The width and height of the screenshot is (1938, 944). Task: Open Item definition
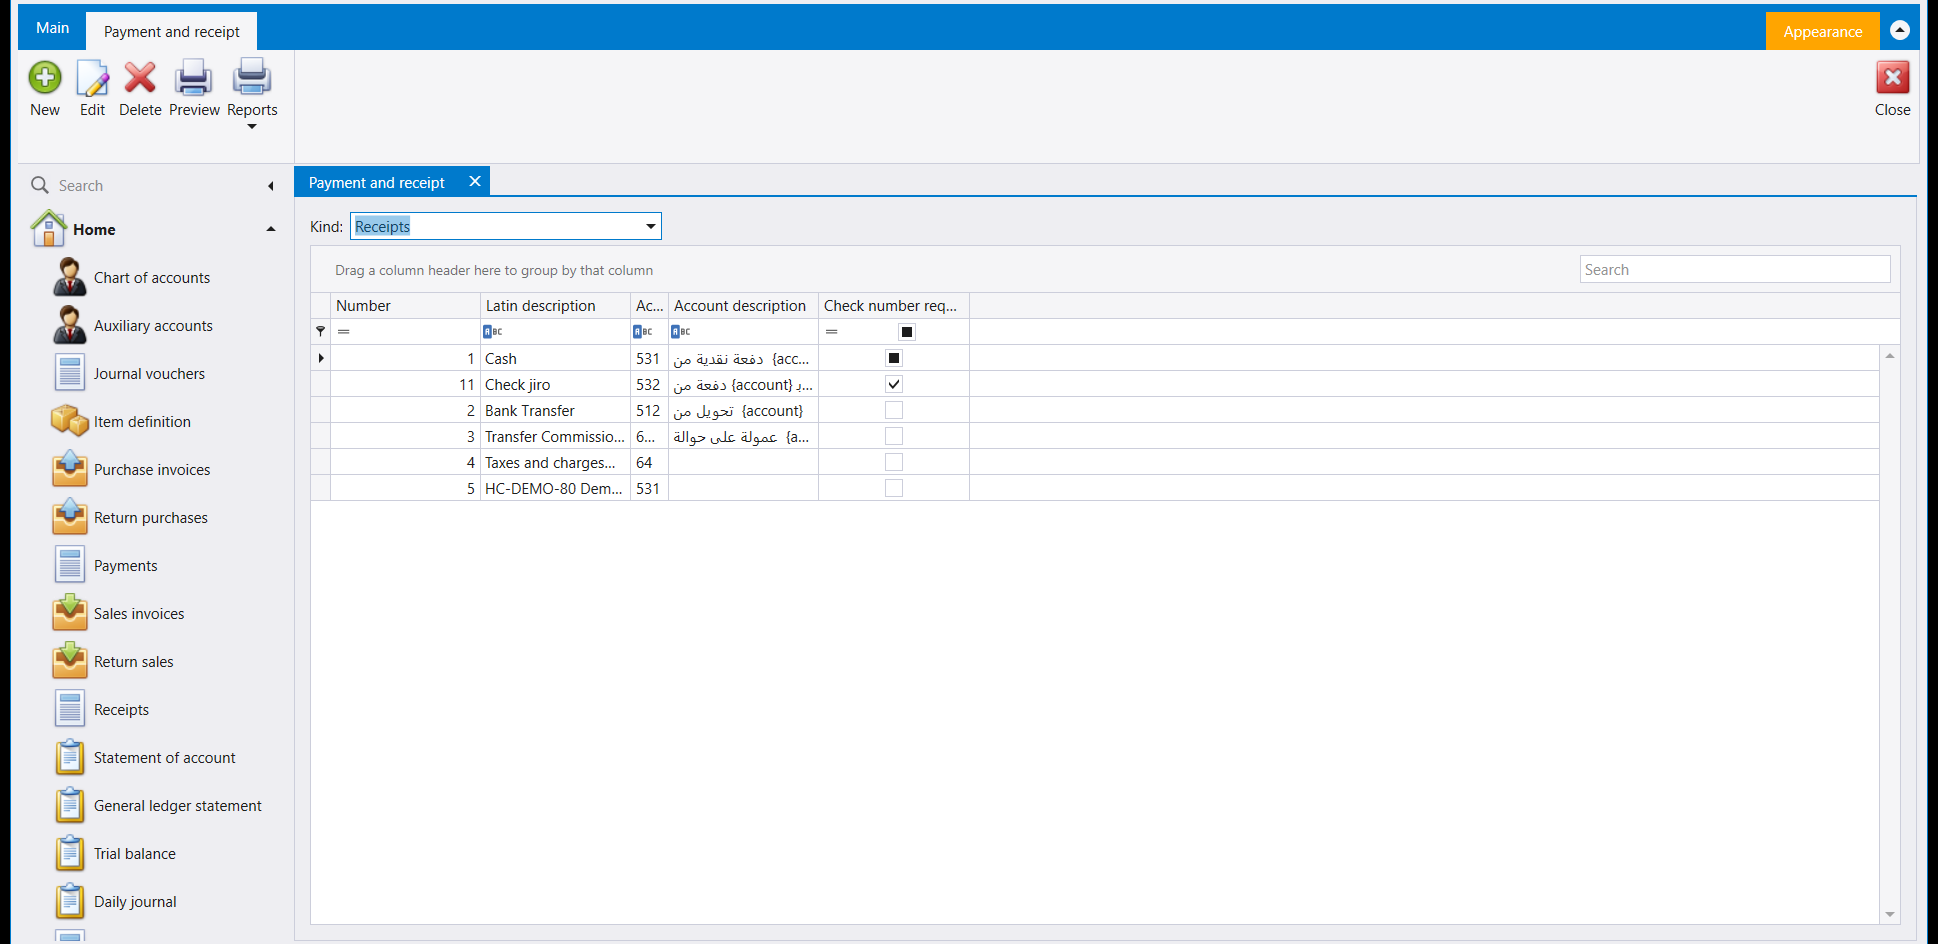tap(142, 422)
